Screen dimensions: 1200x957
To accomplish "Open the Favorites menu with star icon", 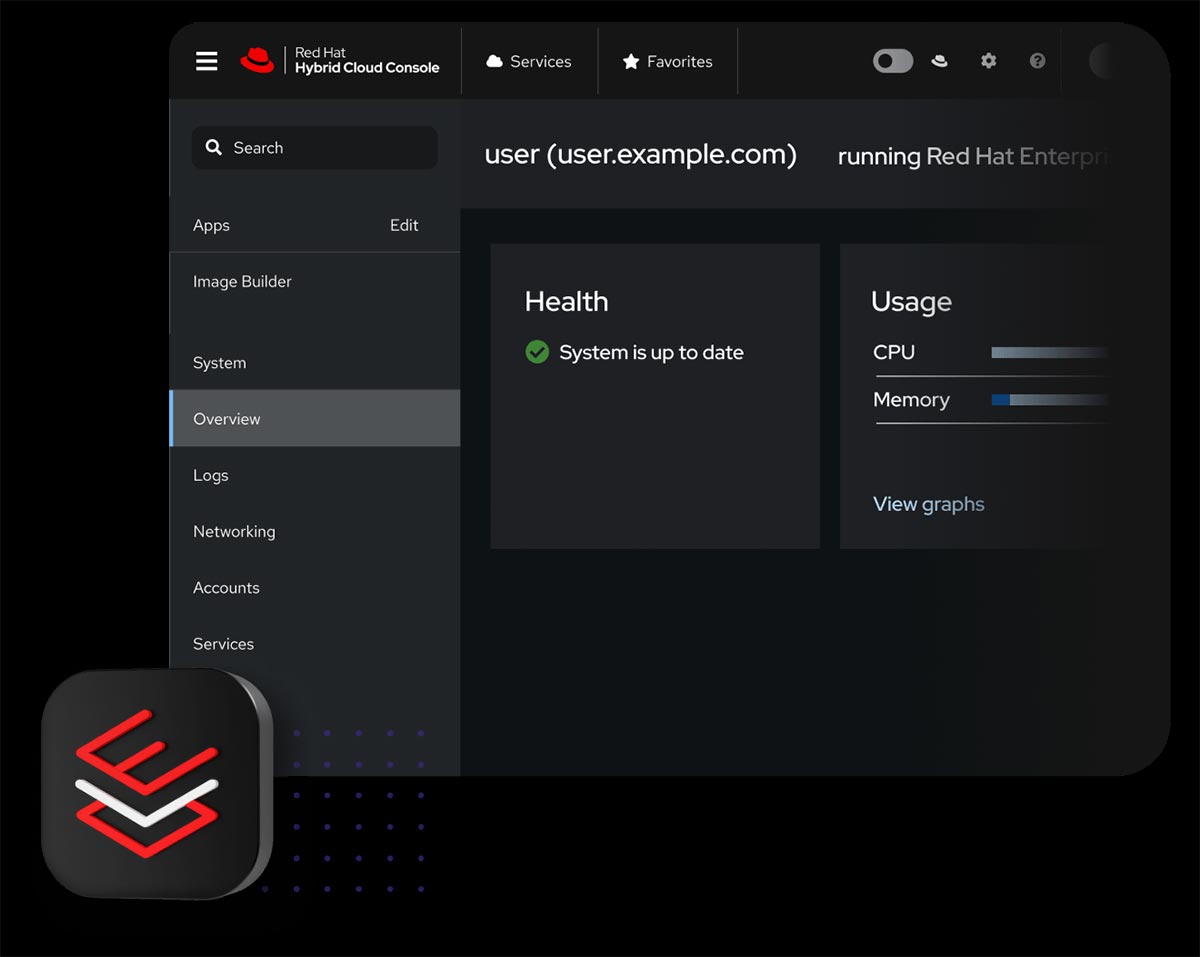I will [667, 62].
